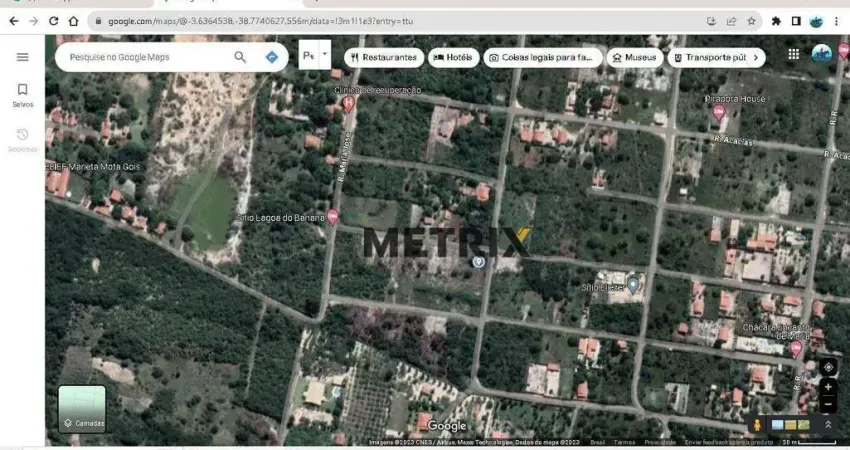Viewport: 850px width, 450px height.
Task: Filter by Coisas legais para fazer chip
Action: coord(542,57)
